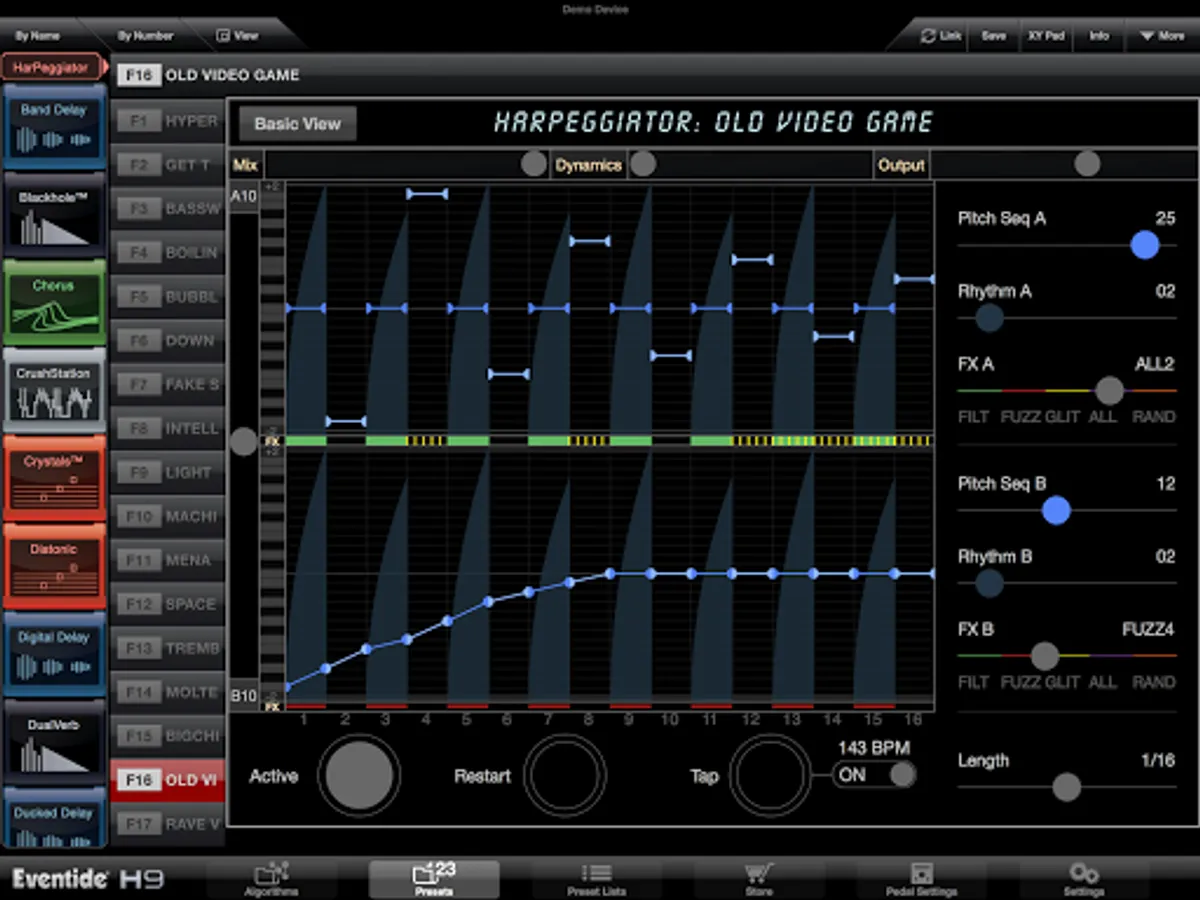
Task: Click the Save button
Action: tap(994, 36)
